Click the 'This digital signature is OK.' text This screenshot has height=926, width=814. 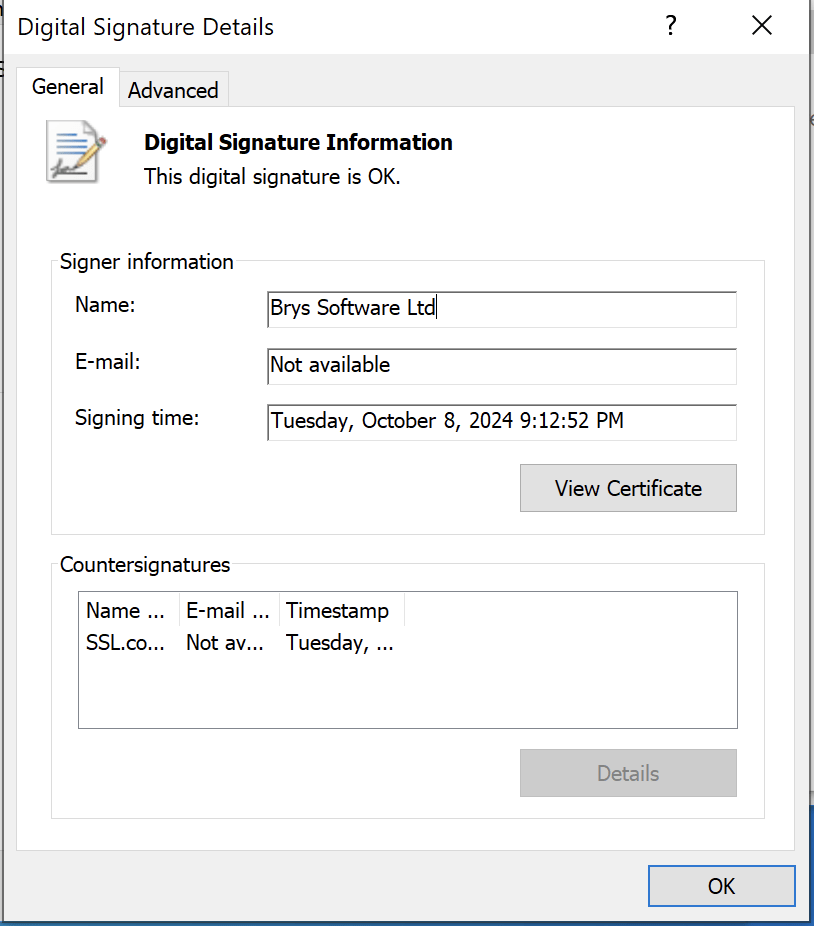point(272,177)
